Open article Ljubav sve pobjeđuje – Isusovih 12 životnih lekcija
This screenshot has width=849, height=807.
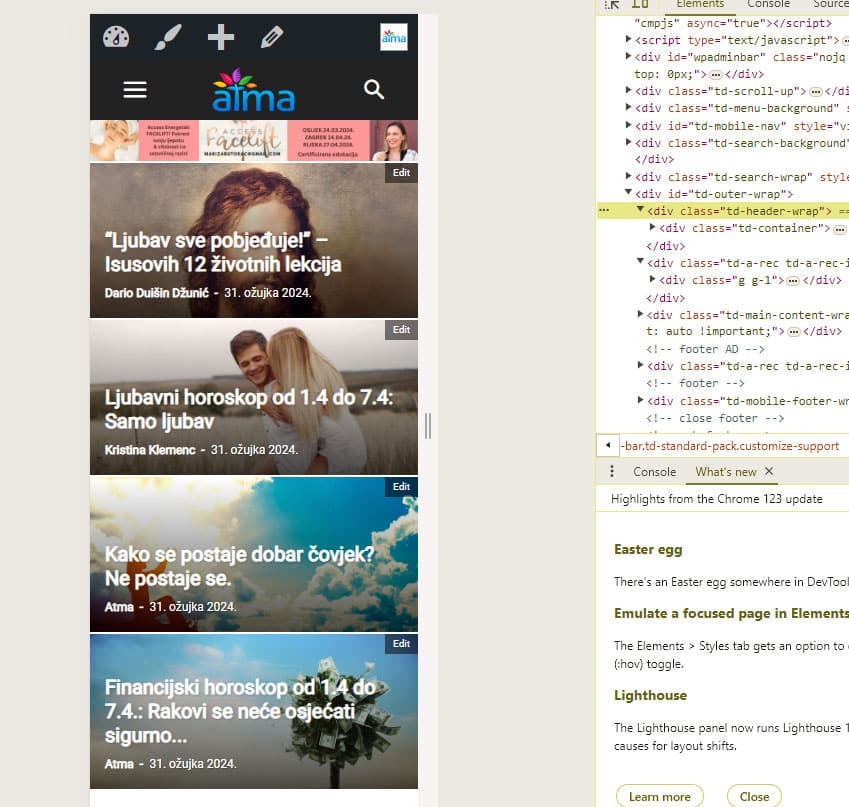coord(223,252)
